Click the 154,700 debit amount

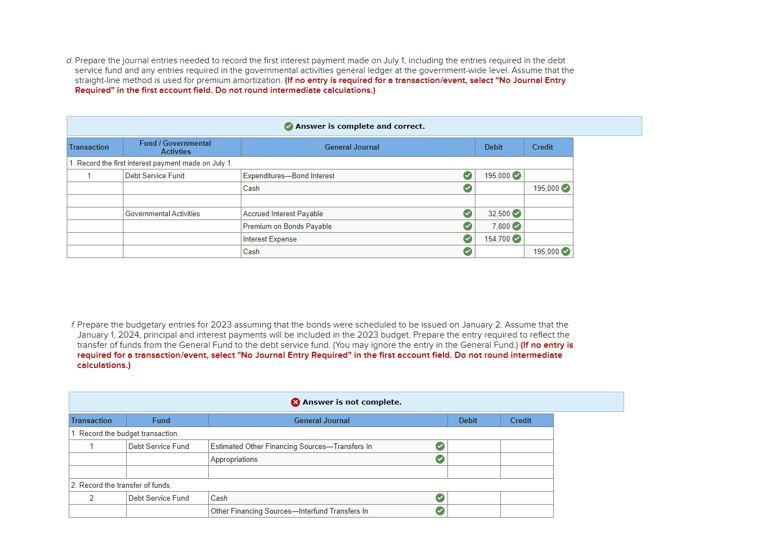pyautogui.click(x=497, y=239)
